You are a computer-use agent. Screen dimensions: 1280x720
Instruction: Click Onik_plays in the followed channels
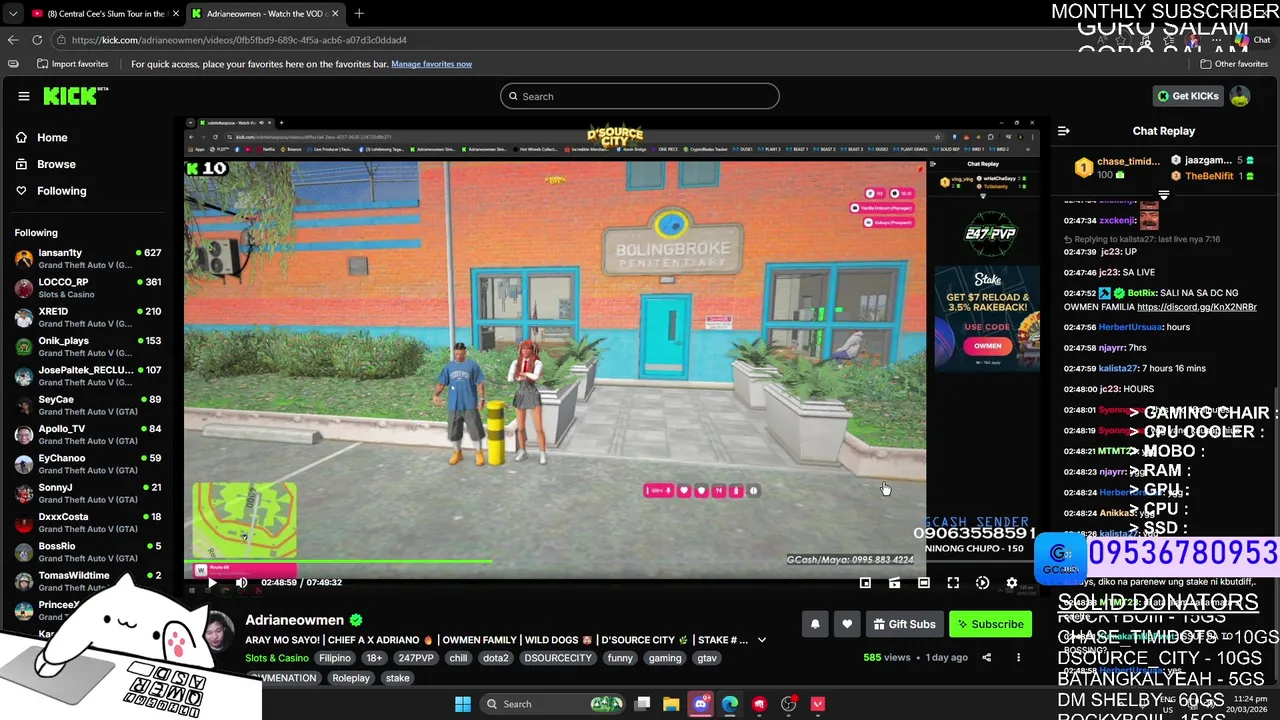click(x=88, y=347)
